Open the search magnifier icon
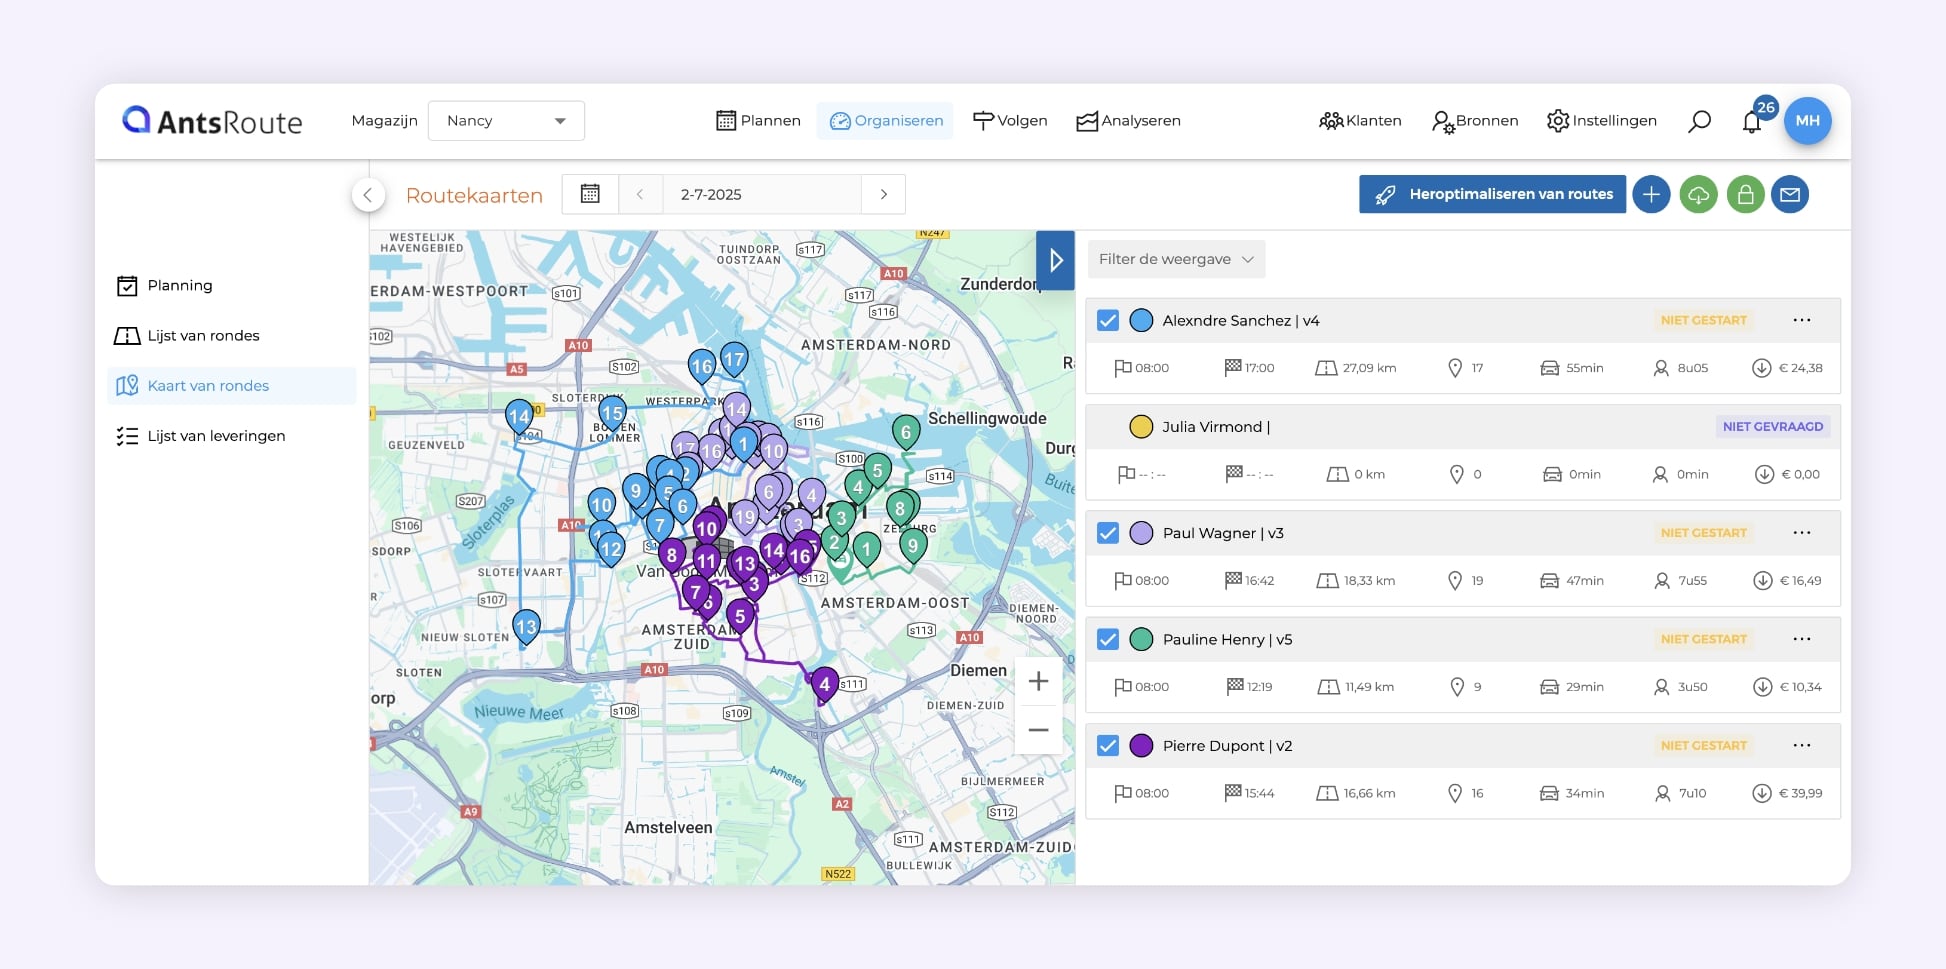 pyautogui.click(x=1699, y=121)
